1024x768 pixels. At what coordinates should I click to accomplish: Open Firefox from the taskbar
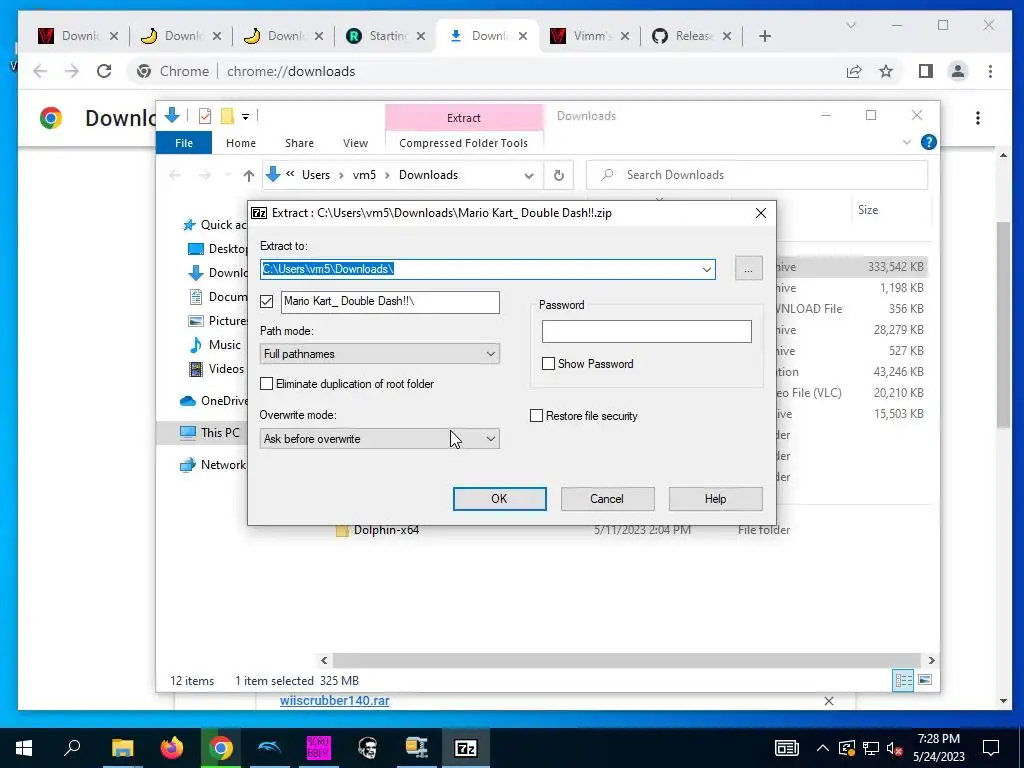pos(171,748)
